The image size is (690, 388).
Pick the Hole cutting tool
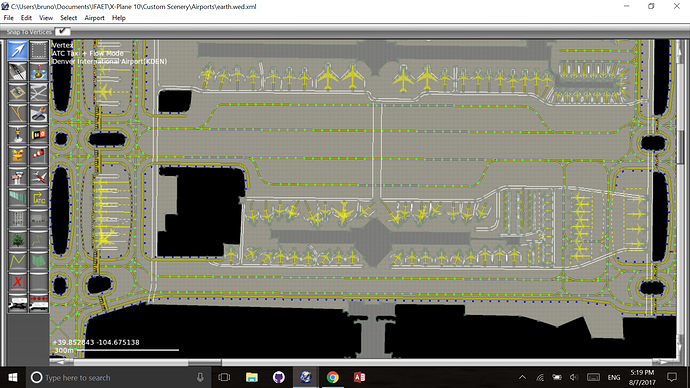tap(39, 113)
